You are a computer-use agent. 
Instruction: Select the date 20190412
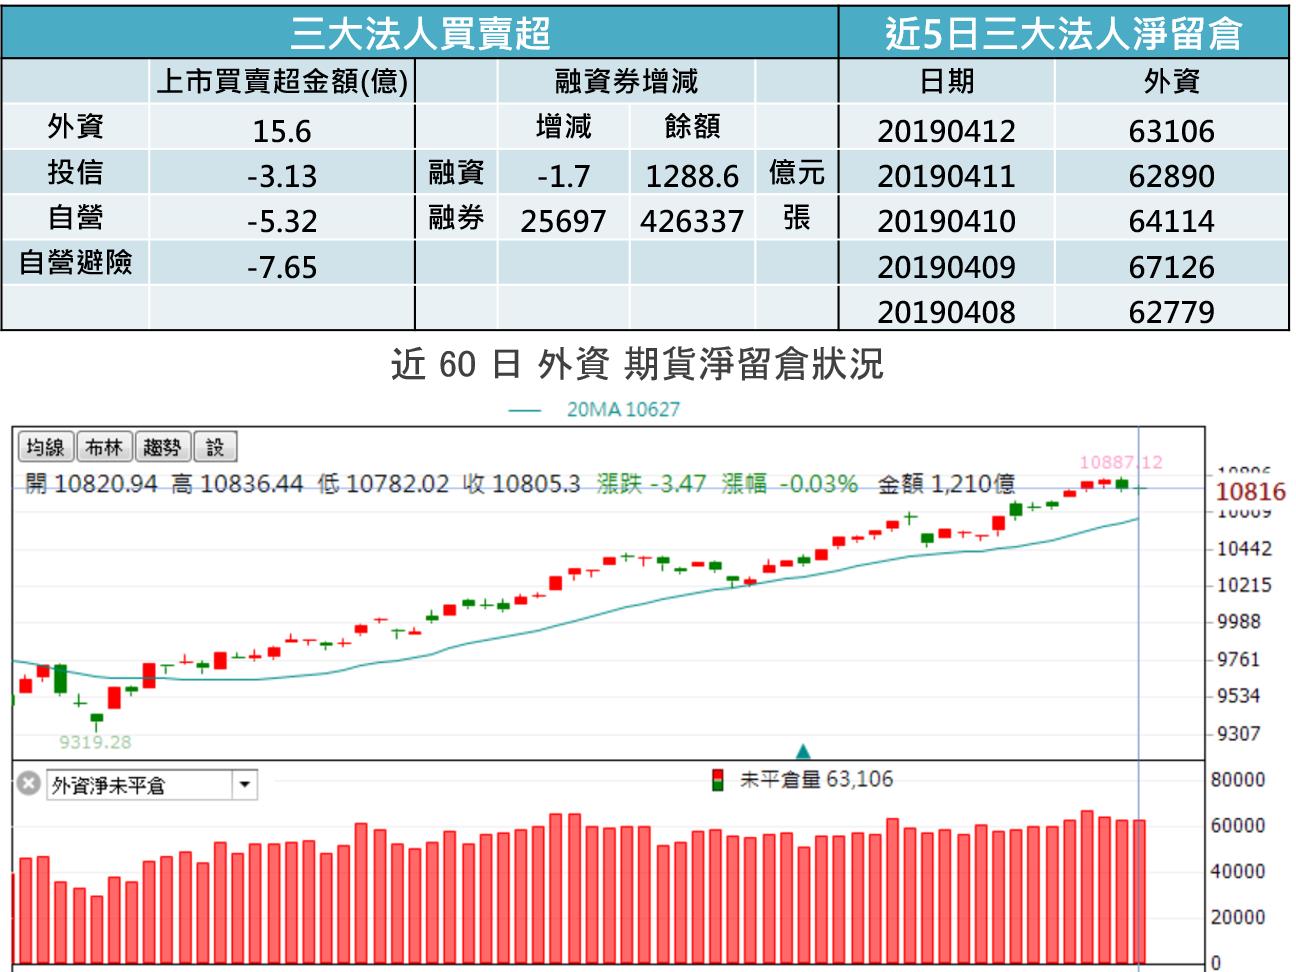click(x=946, y=131)
